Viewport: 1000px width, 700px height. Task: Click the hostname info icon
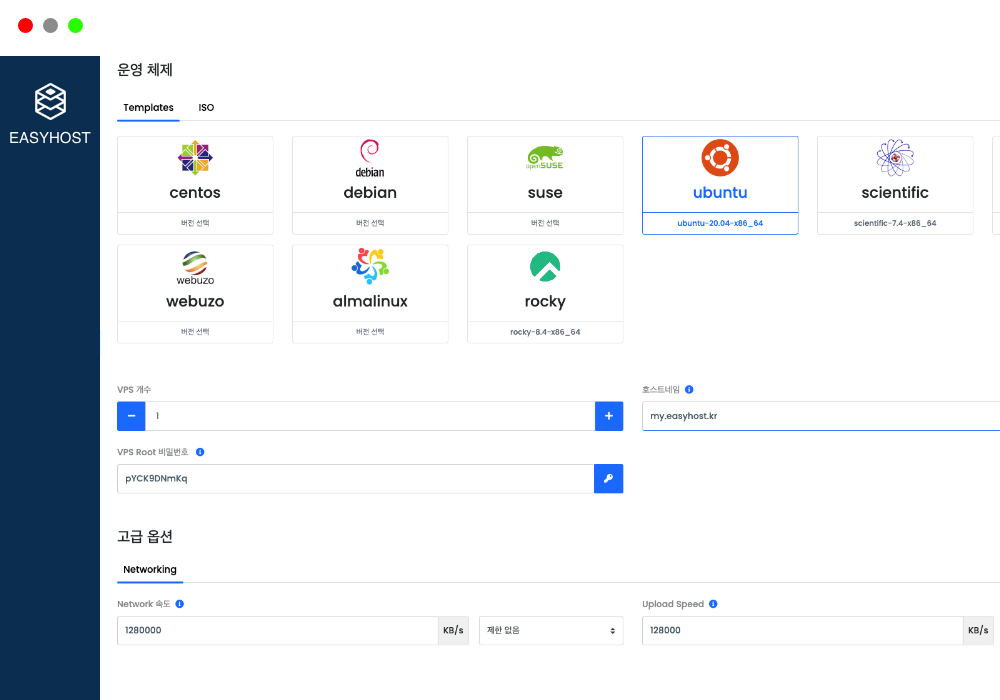click(x=689, y=390)
